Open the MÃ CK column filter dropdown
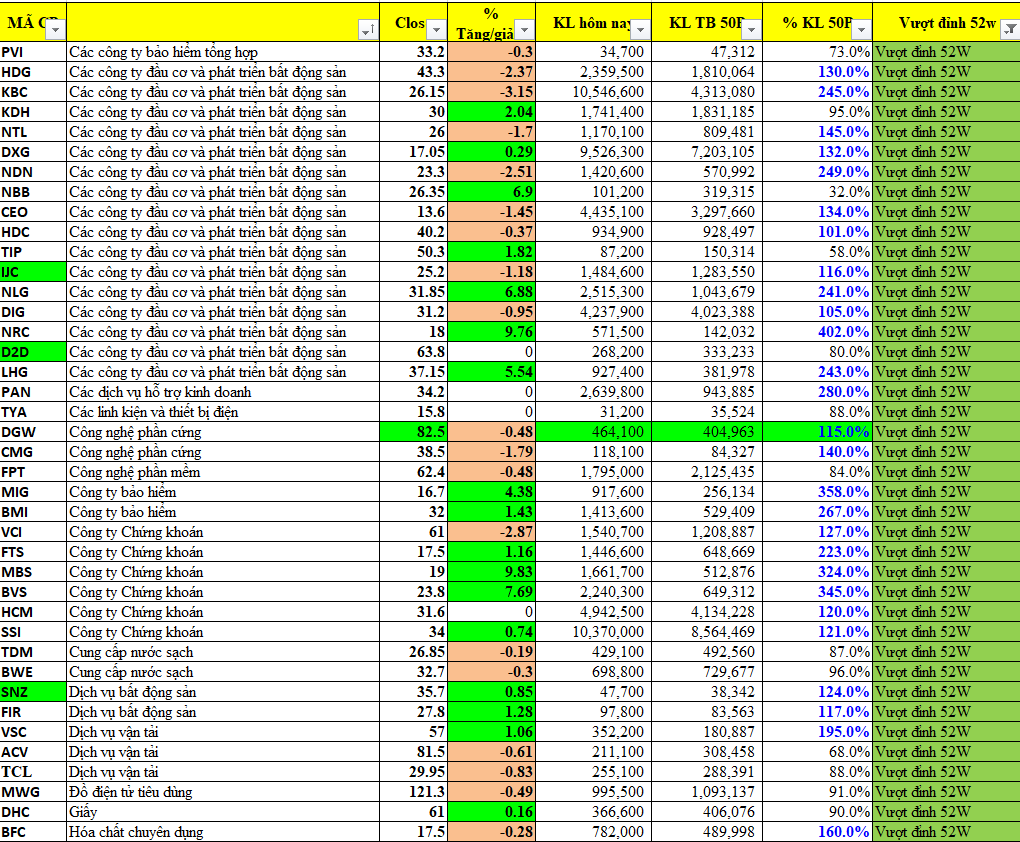 pyautogui.click(x=56, y=30)
